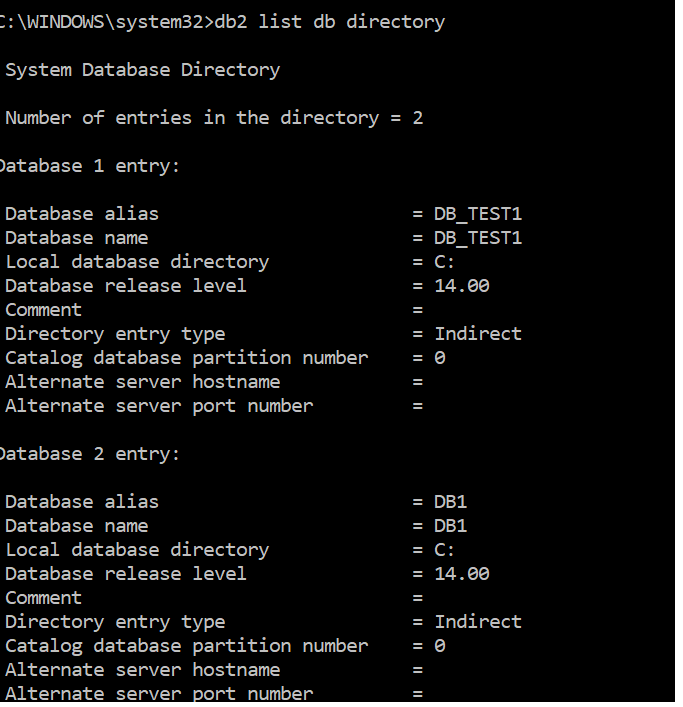The image size is (683, 707).
Task: Click 'Alternate server hostname' label in Database 1 entry
Action: (x=142, y=382)
